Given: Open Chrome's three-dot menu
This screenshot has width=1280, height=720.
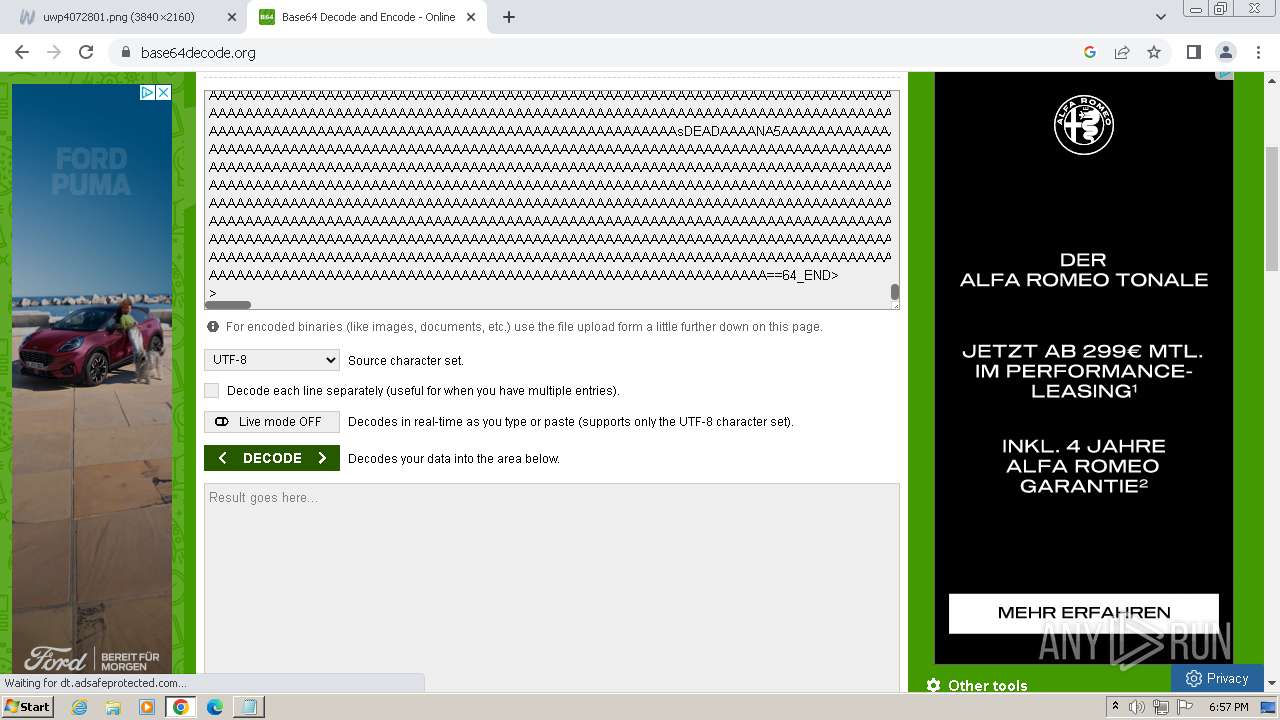Looking at the screenshot, I should point(1258,52).
